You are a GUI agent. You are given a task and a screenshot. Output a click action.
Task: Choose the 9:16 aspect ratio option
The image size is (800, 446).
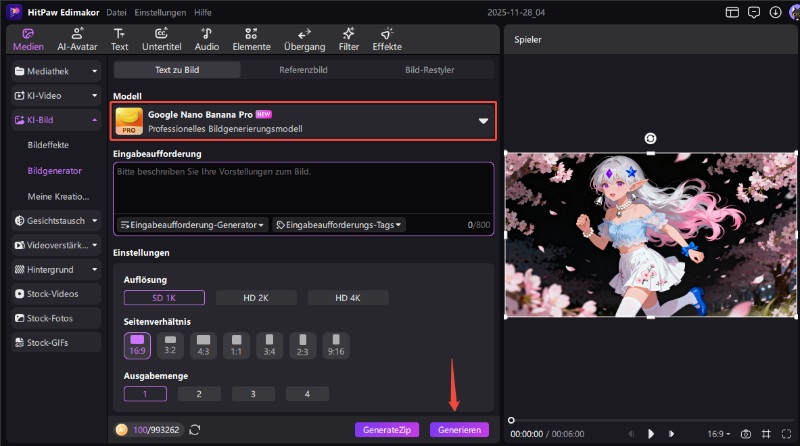pos(335,345)
